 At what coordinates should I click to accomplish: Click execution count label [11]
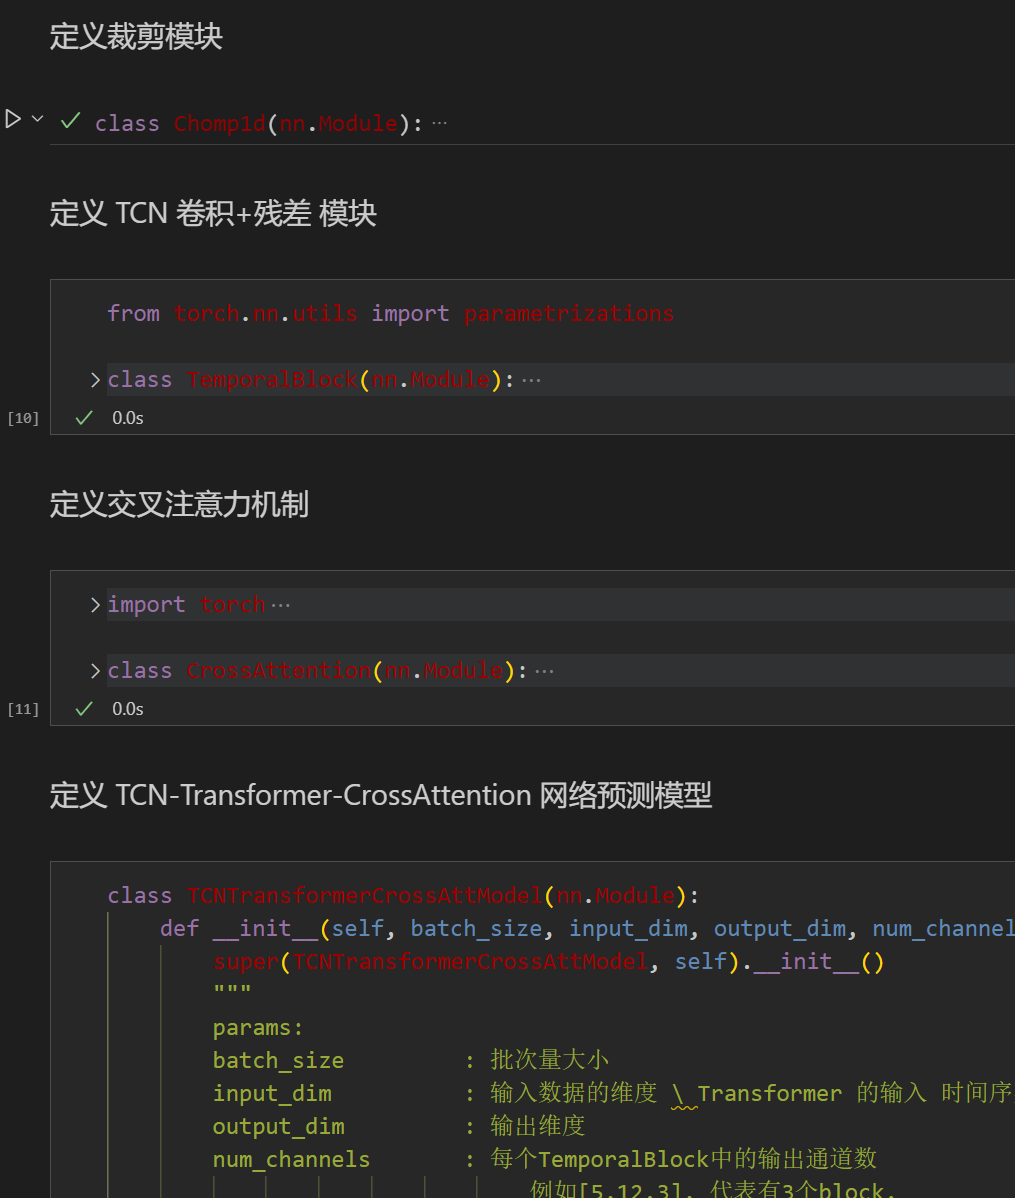click(x=23, y=709)
